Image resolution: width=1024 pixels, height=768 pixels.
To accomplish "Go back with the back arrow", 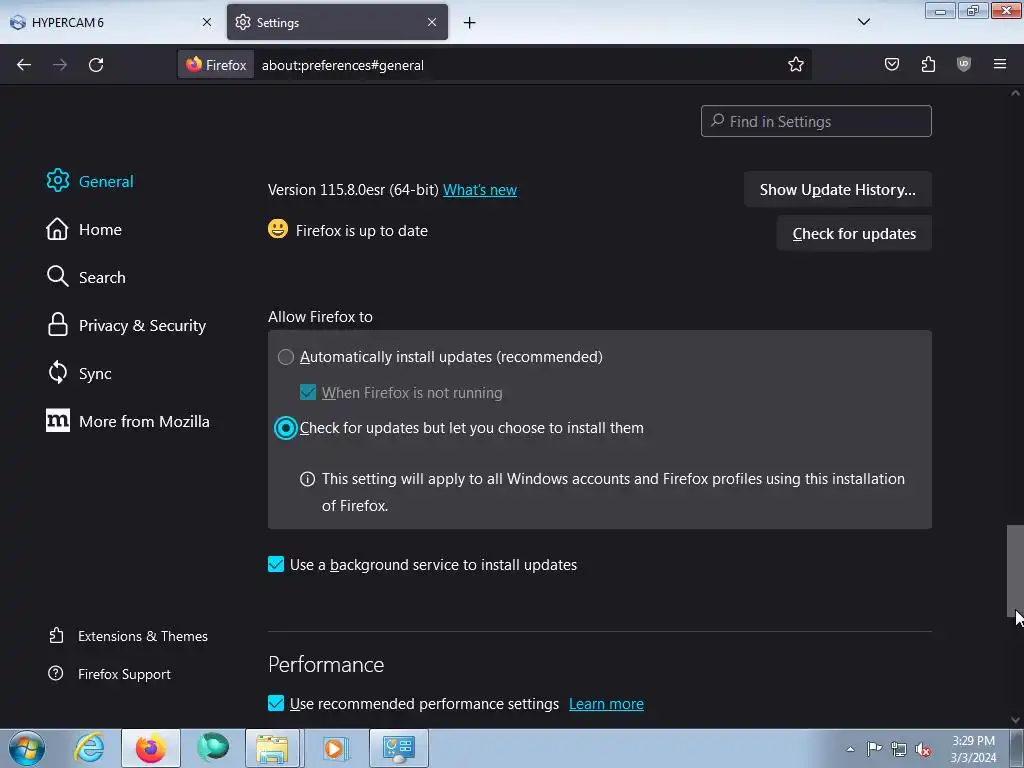I will (x=24, y=65).
